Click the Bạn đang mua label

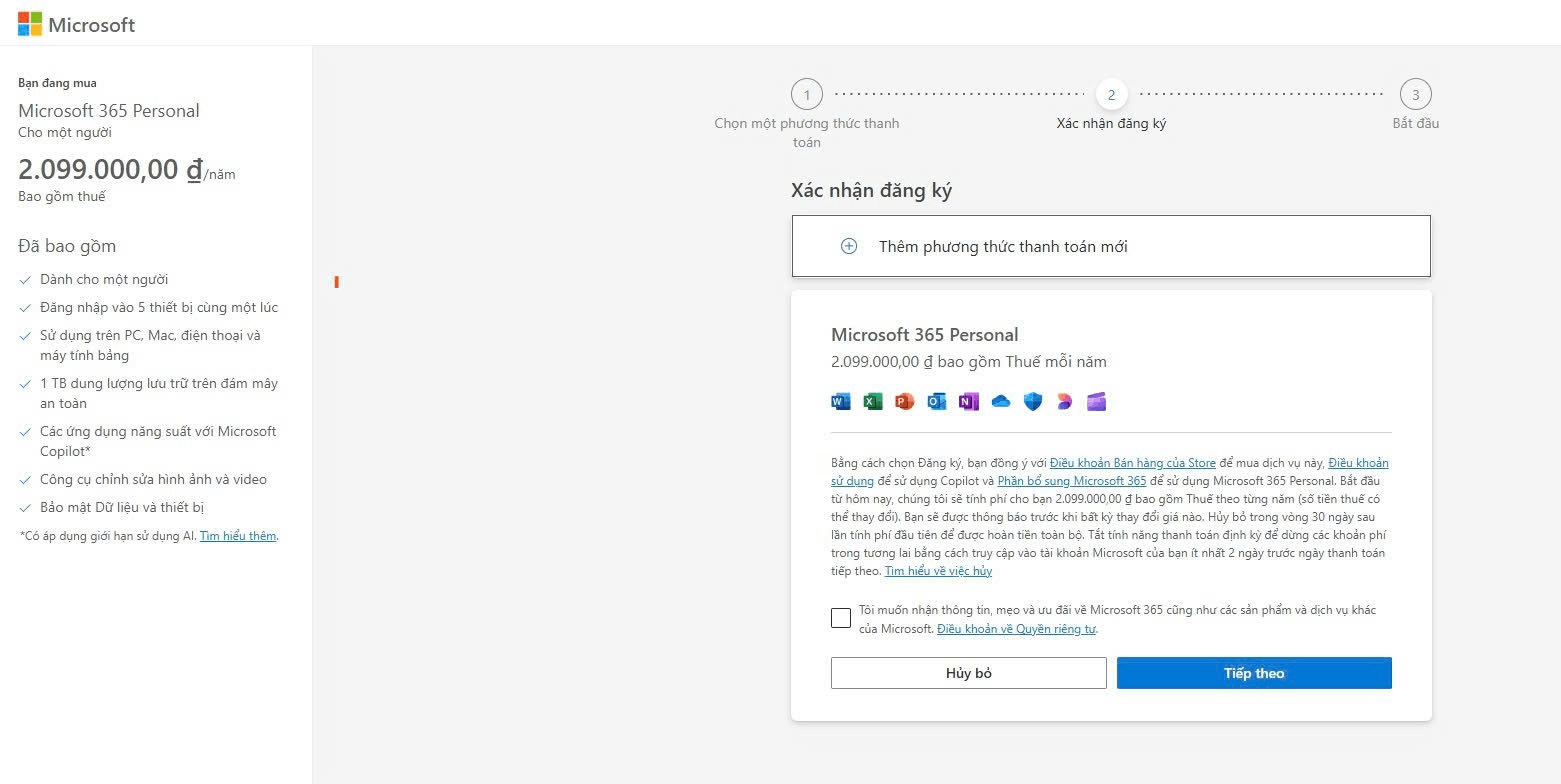[57, 83]
